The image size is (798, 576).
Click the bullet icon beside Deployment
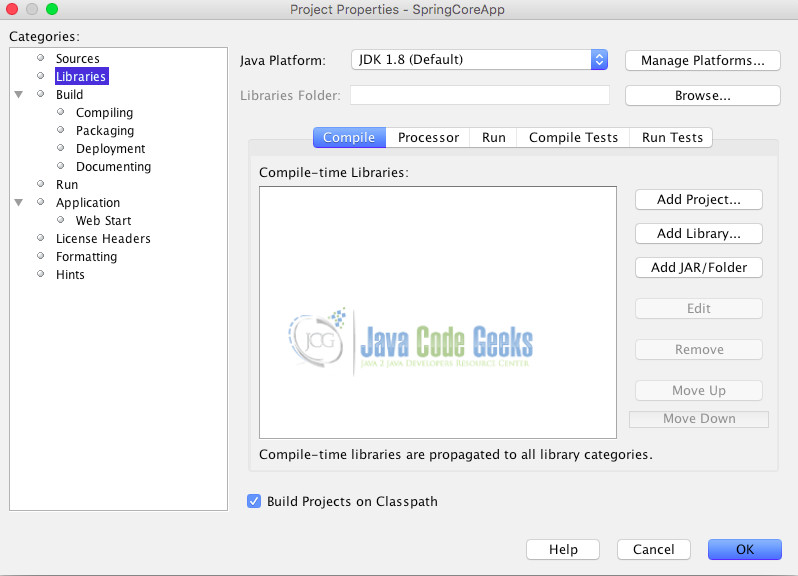[61, 148]
